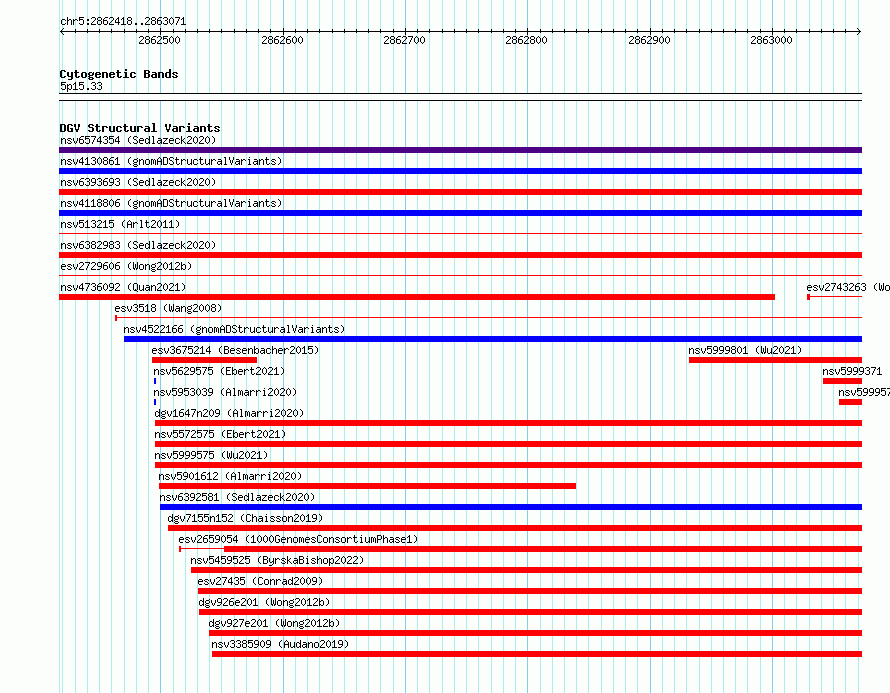This screenshot has height=693, width=890.
Task: Click the nsv5999371 variant label
Action: 852,371
